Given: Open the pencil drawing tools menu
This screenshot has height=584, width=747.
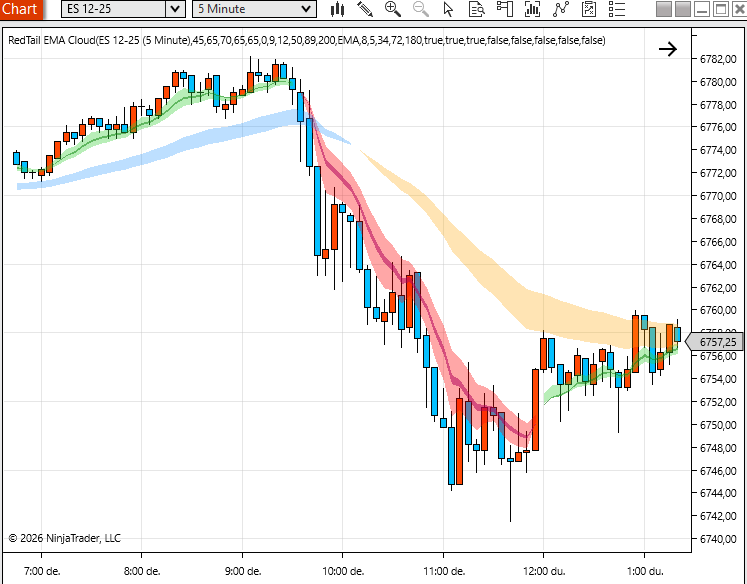Looking at the screenshot, I should tap(365, 9).
